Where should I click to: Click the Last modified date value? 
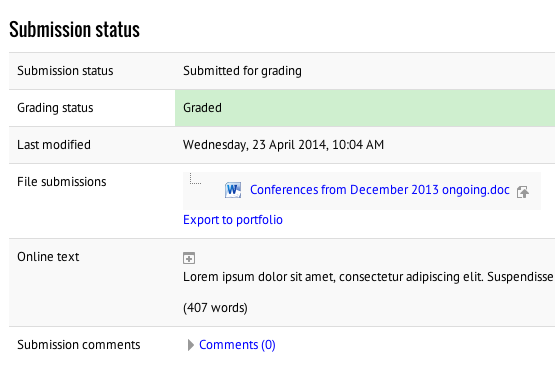(x=284, y=145)
